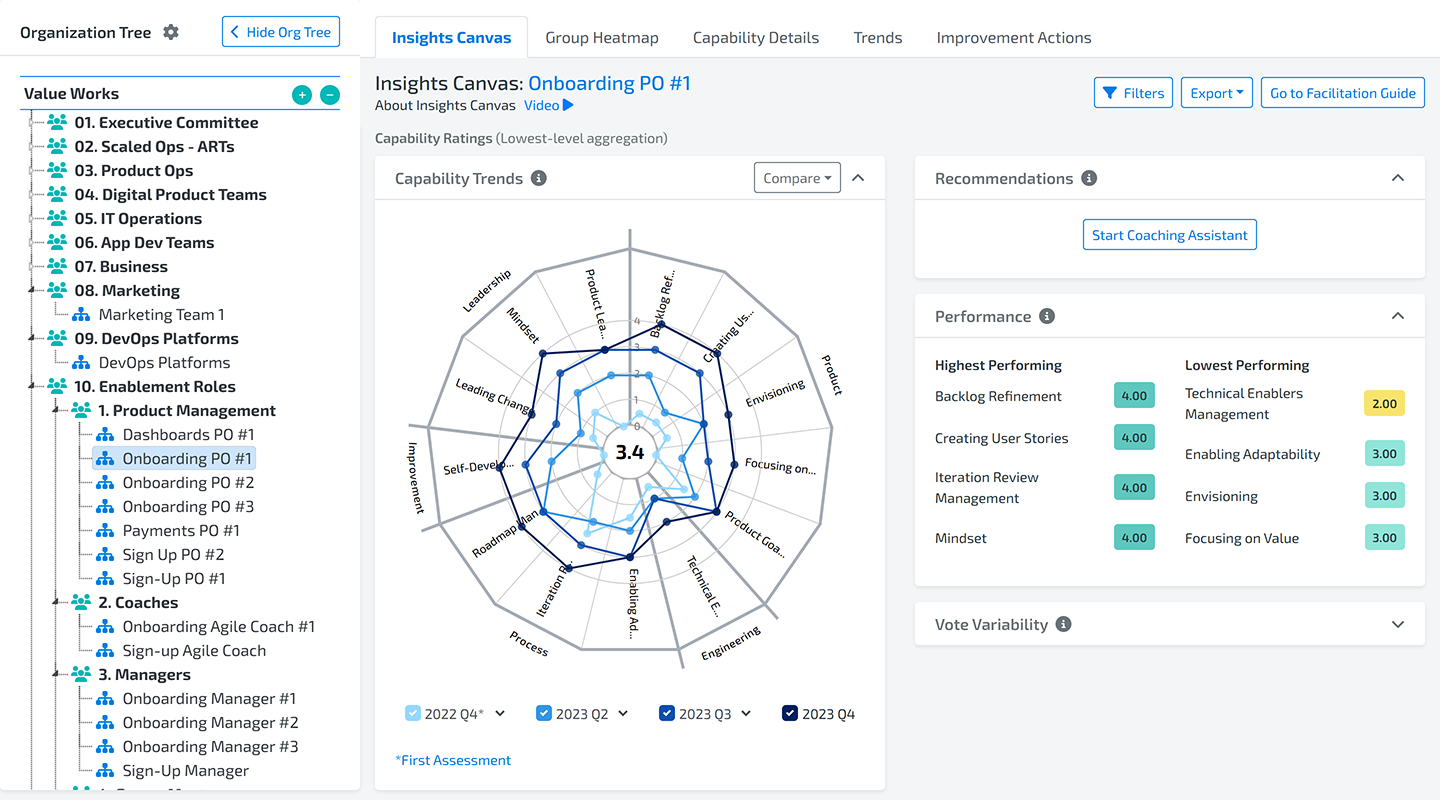The width and height of the screenshot is (1440, 800).
Task: Uncheck the 2022 Q4 assessment checkbox
Action: click(413, 713)
